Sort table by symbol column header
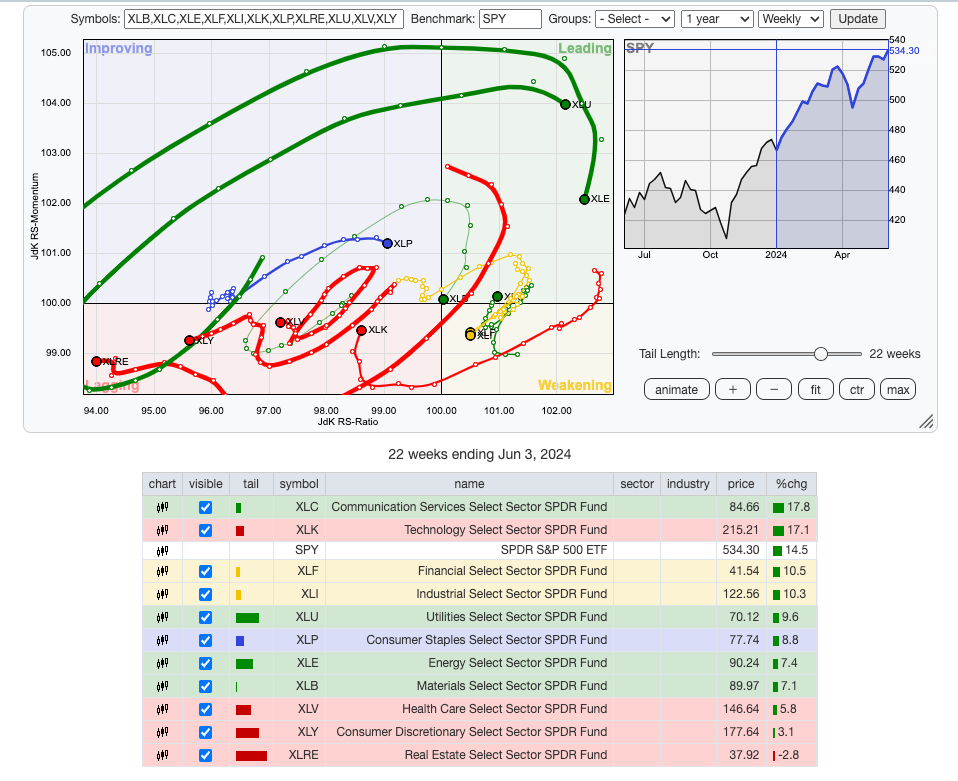This screenshot has width=958, height=781. pos(299,484)
